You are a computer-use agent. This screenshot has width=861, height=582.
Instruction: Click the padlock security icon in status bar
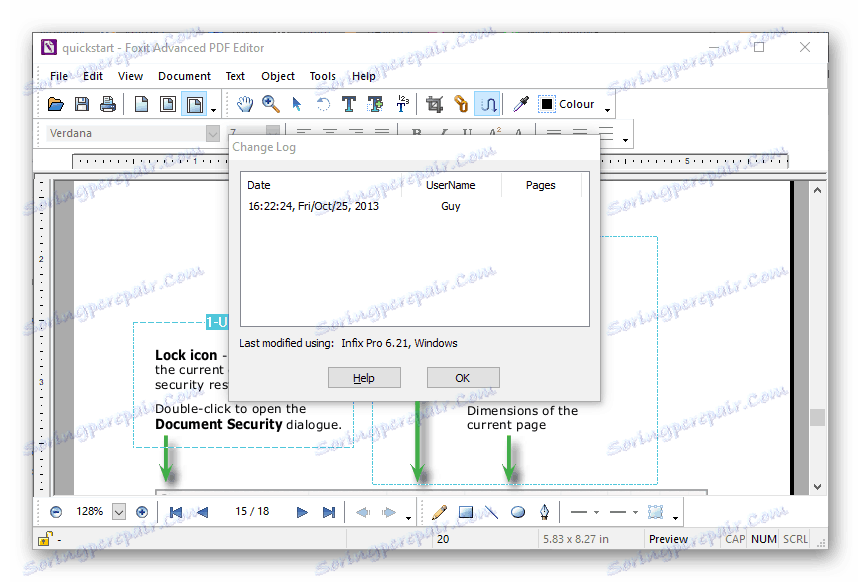pos(45,539)
